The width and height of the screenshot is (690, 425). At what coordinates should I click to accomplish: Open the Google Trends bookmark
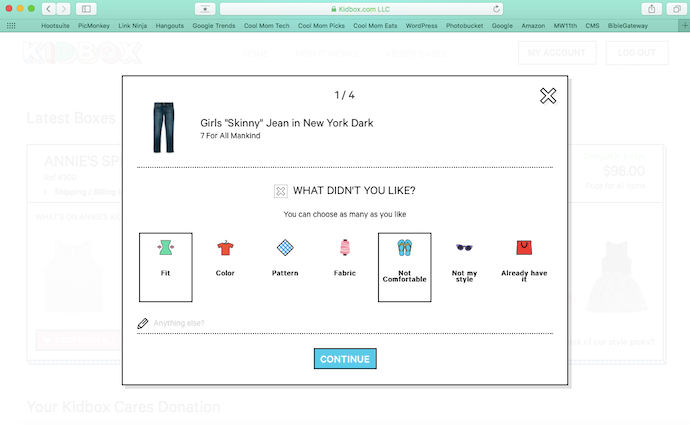click(x=214, y=26)
